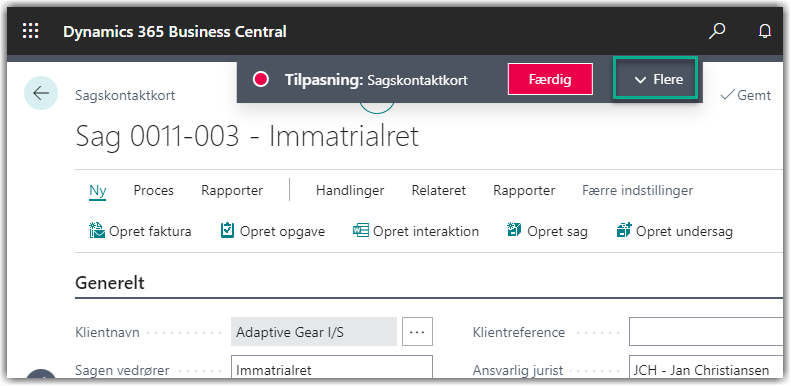Go back using the arrow button
Viewport: 791px width, 386px height.
tap(41, 93)
